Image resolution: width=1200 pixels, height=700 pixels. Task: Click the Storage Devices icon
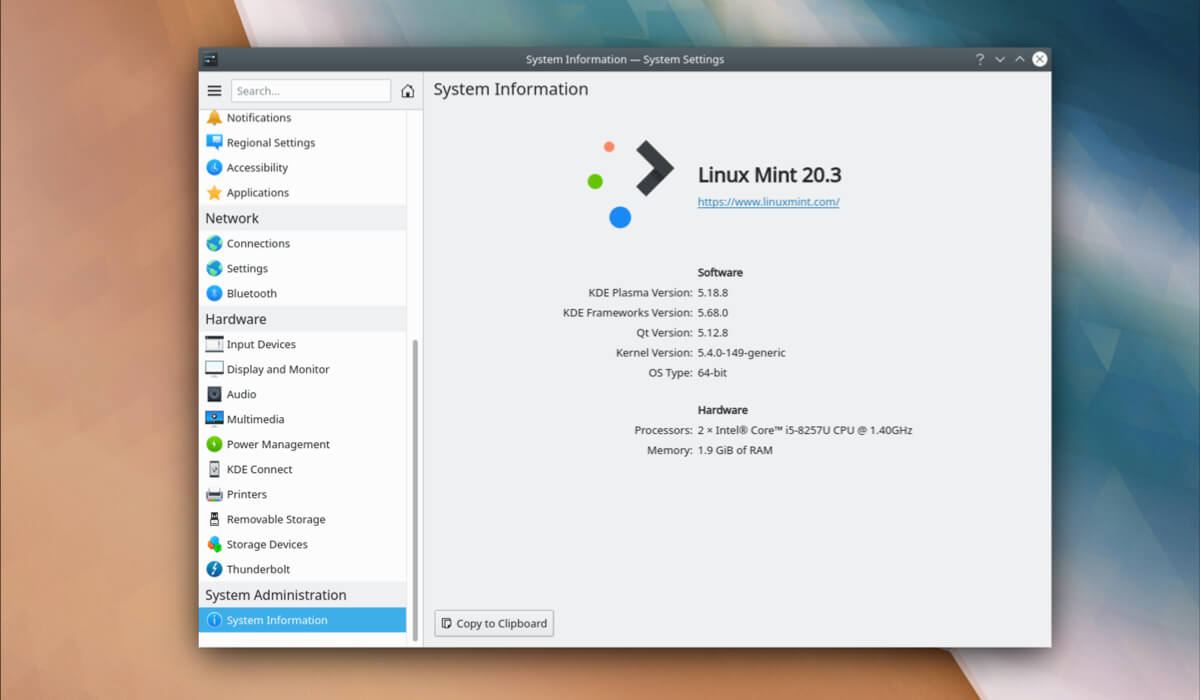click(x=214, y=544)
